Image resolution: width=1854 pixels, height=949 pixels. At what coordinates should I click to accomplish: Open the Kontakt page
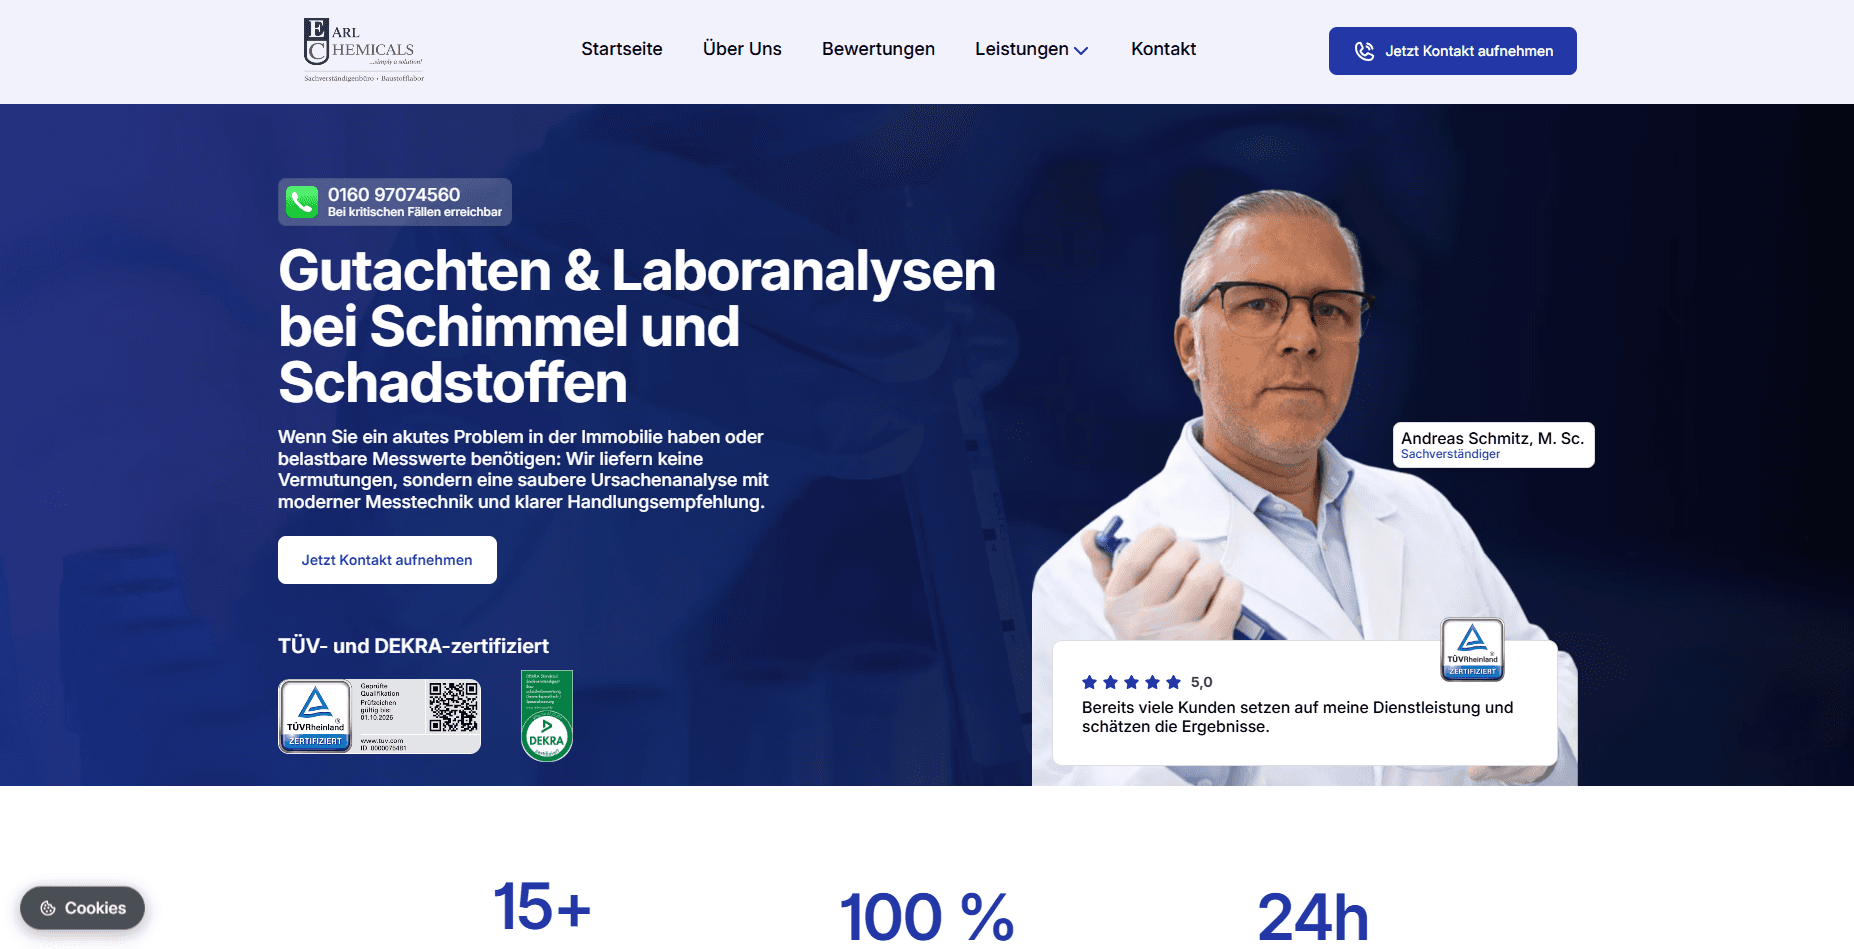pyautogui.click(x=1163, y=49)
